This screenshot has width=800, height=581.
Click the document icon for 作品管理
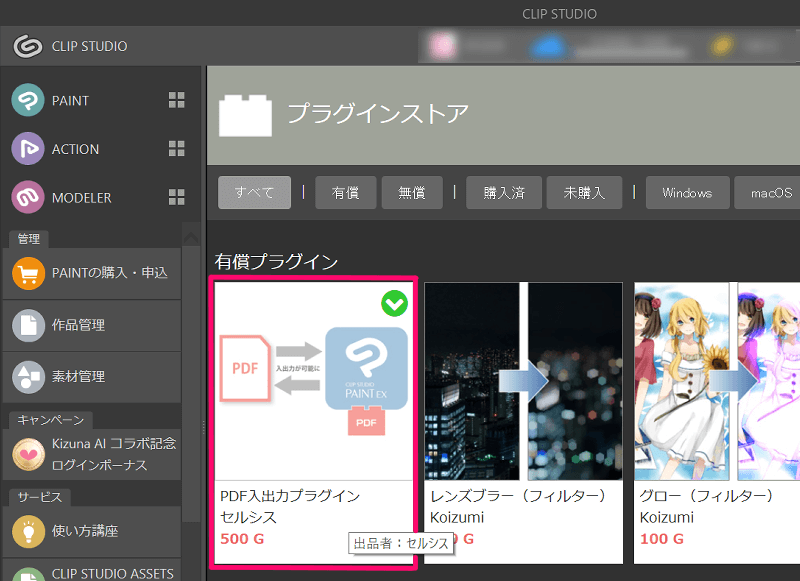(x=29, y=325)
